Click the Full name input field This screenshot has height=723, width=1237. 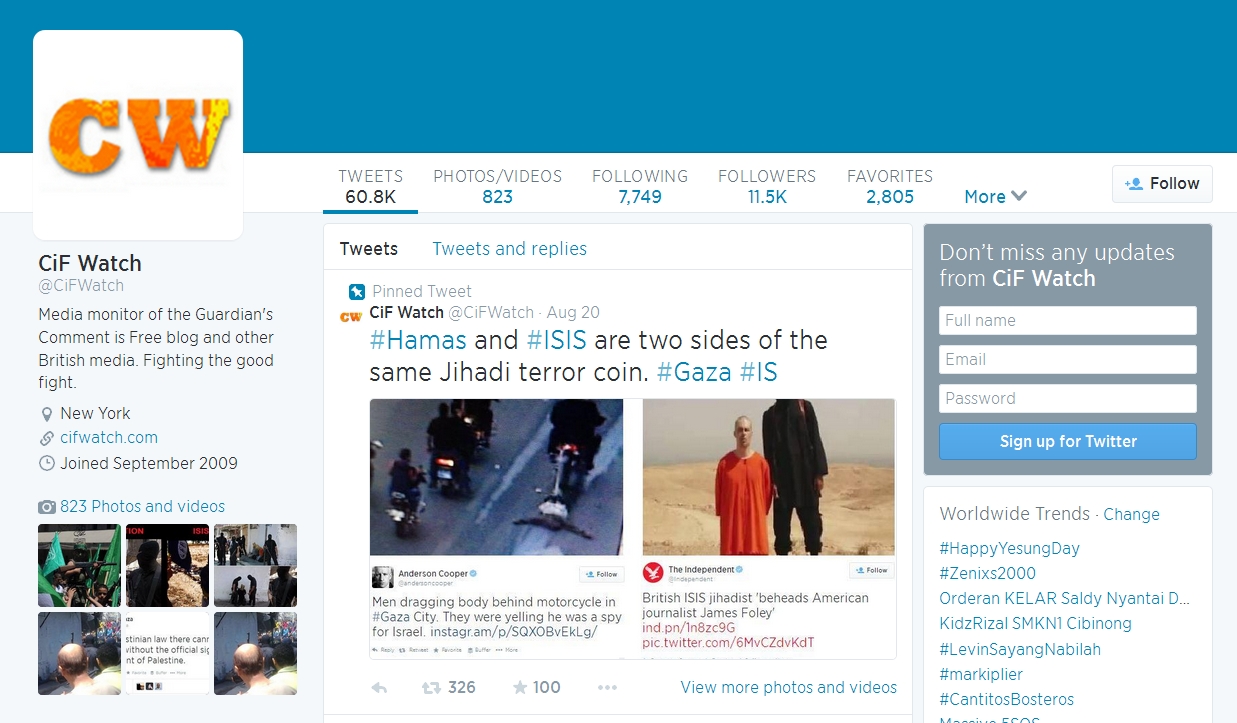click(x=1068, y=320)
